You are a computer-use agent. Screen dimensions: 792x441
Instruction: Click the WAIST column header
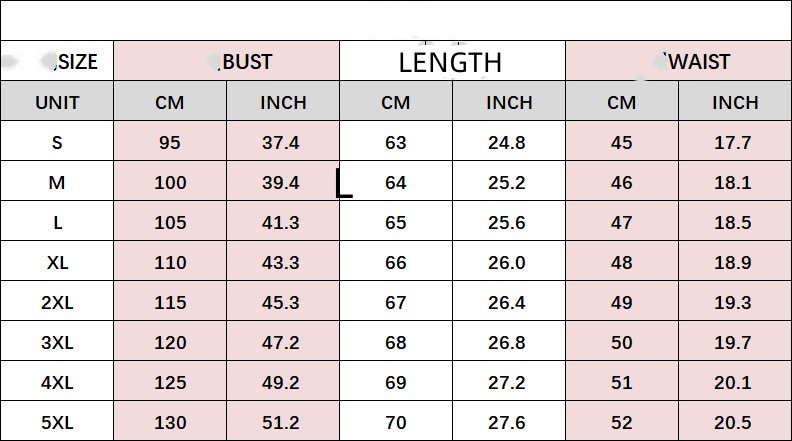(697, 62)
